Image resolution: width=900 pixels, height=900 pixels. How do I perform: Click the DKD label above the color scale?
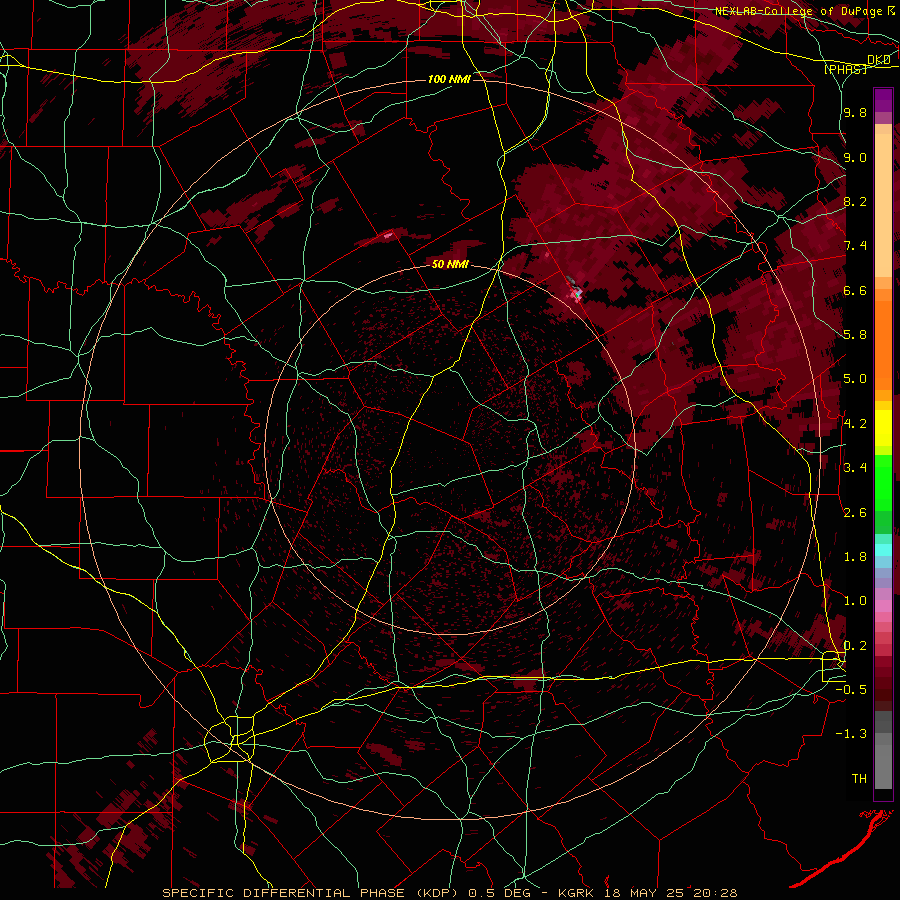click(x=879, y=60)
